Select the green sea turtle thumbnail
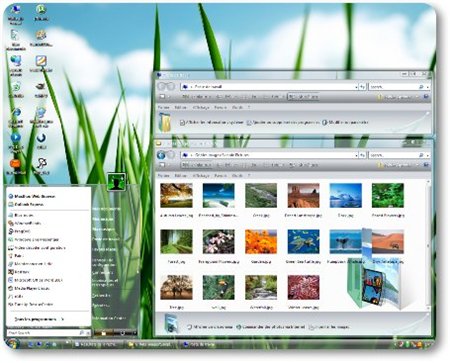This screenshot has width=450, height=363. tap(303, 242)
